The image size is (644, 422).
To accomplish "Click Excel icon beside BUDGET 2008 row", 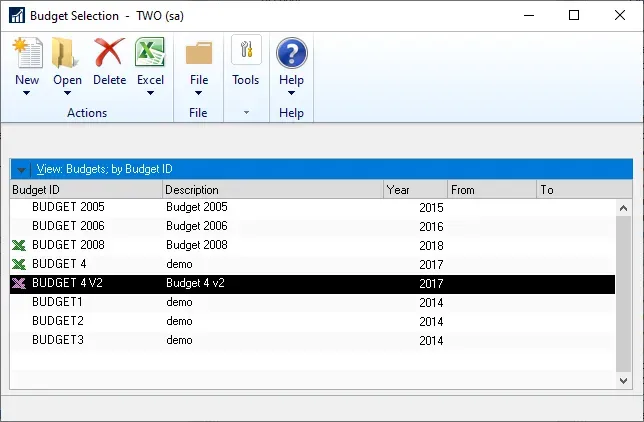I will (x=18, y=245).
